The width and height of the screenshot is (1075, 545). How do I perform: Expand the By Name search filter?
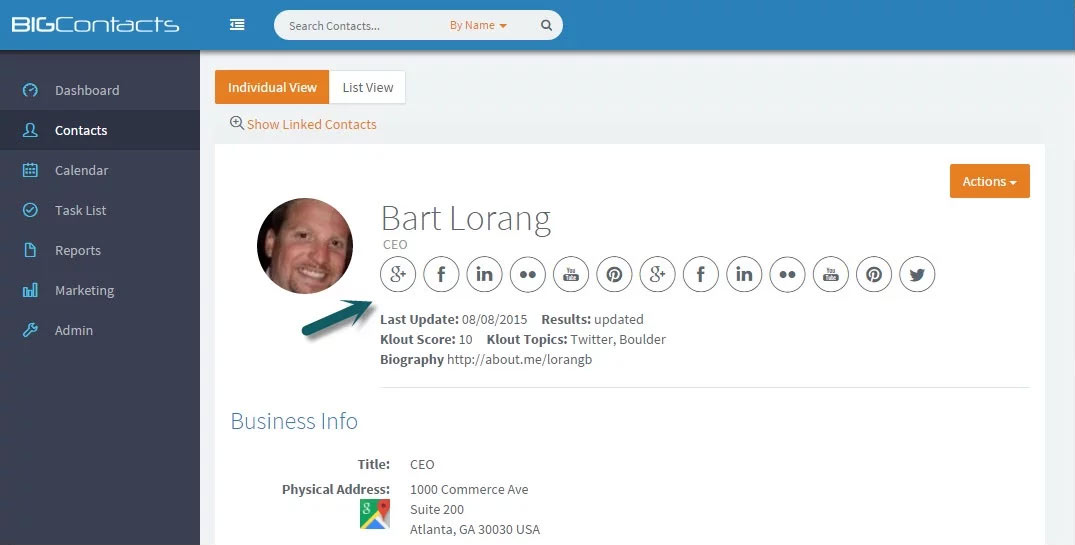(x=478, y=25)
